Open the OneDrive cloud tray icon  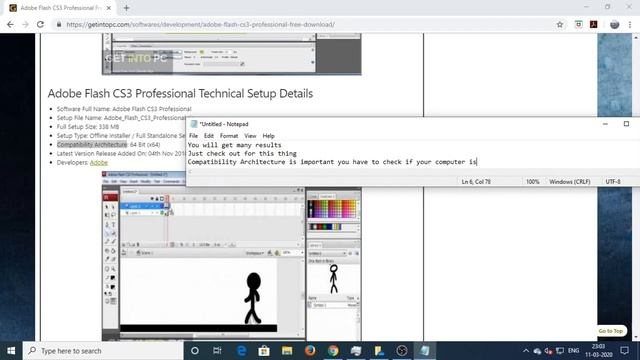[x=537, y=351]
